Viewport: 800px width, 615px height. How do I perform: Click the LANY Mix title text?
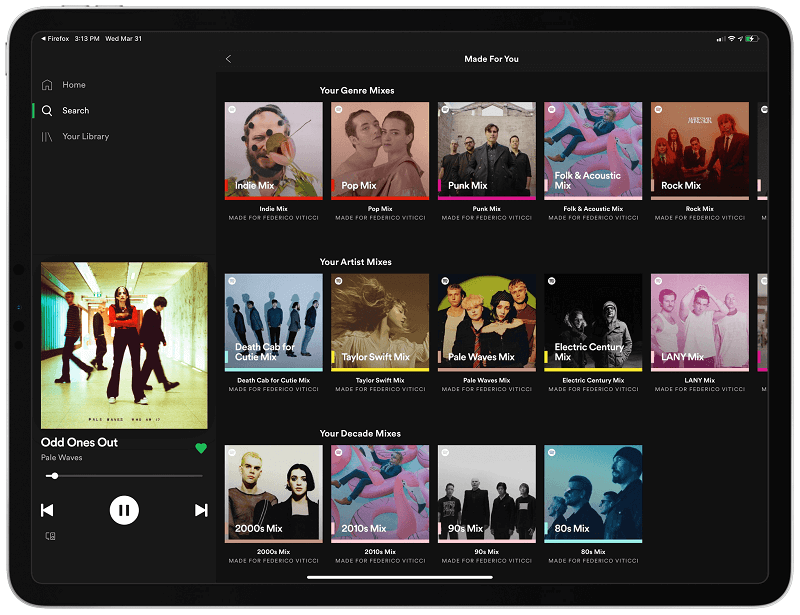click(x=700, y=380)
